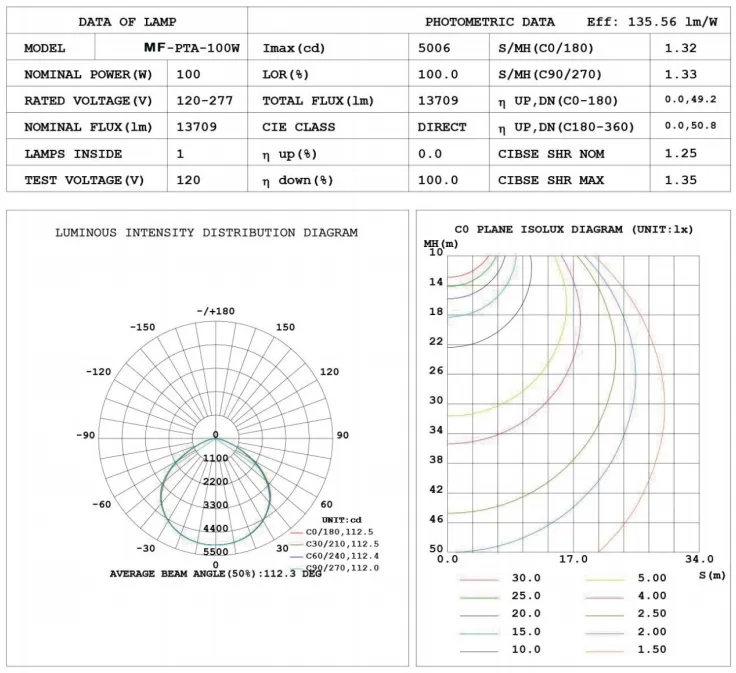Screen dimensions: 736x673
Task: Click the 25.0 lux legend line
Action: [x=479, y=597]
